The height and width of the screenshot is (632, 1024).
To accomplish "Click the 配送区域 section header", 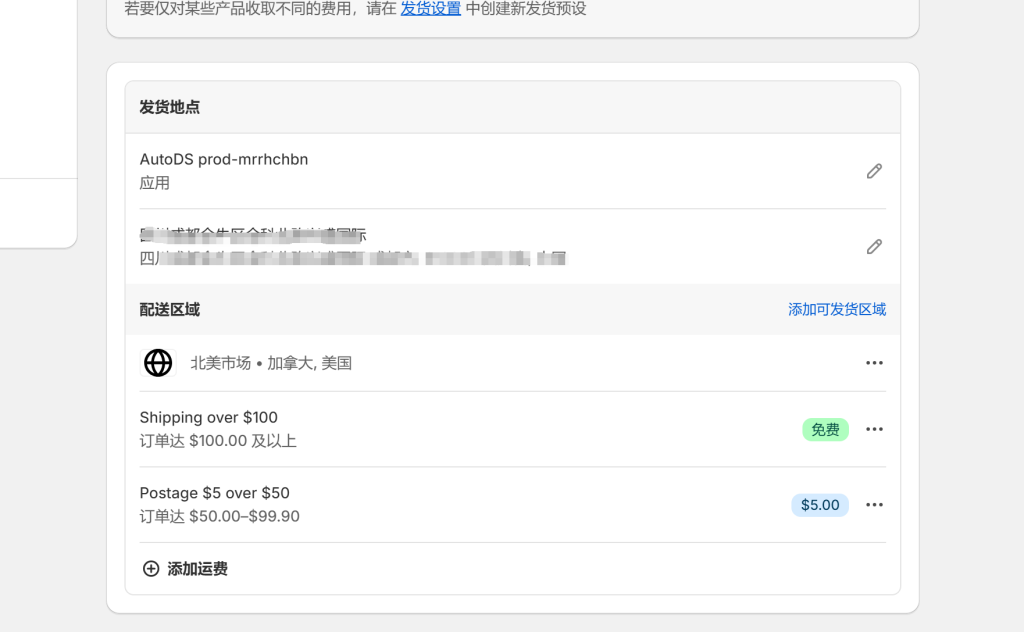I will (x=169, y=310).
